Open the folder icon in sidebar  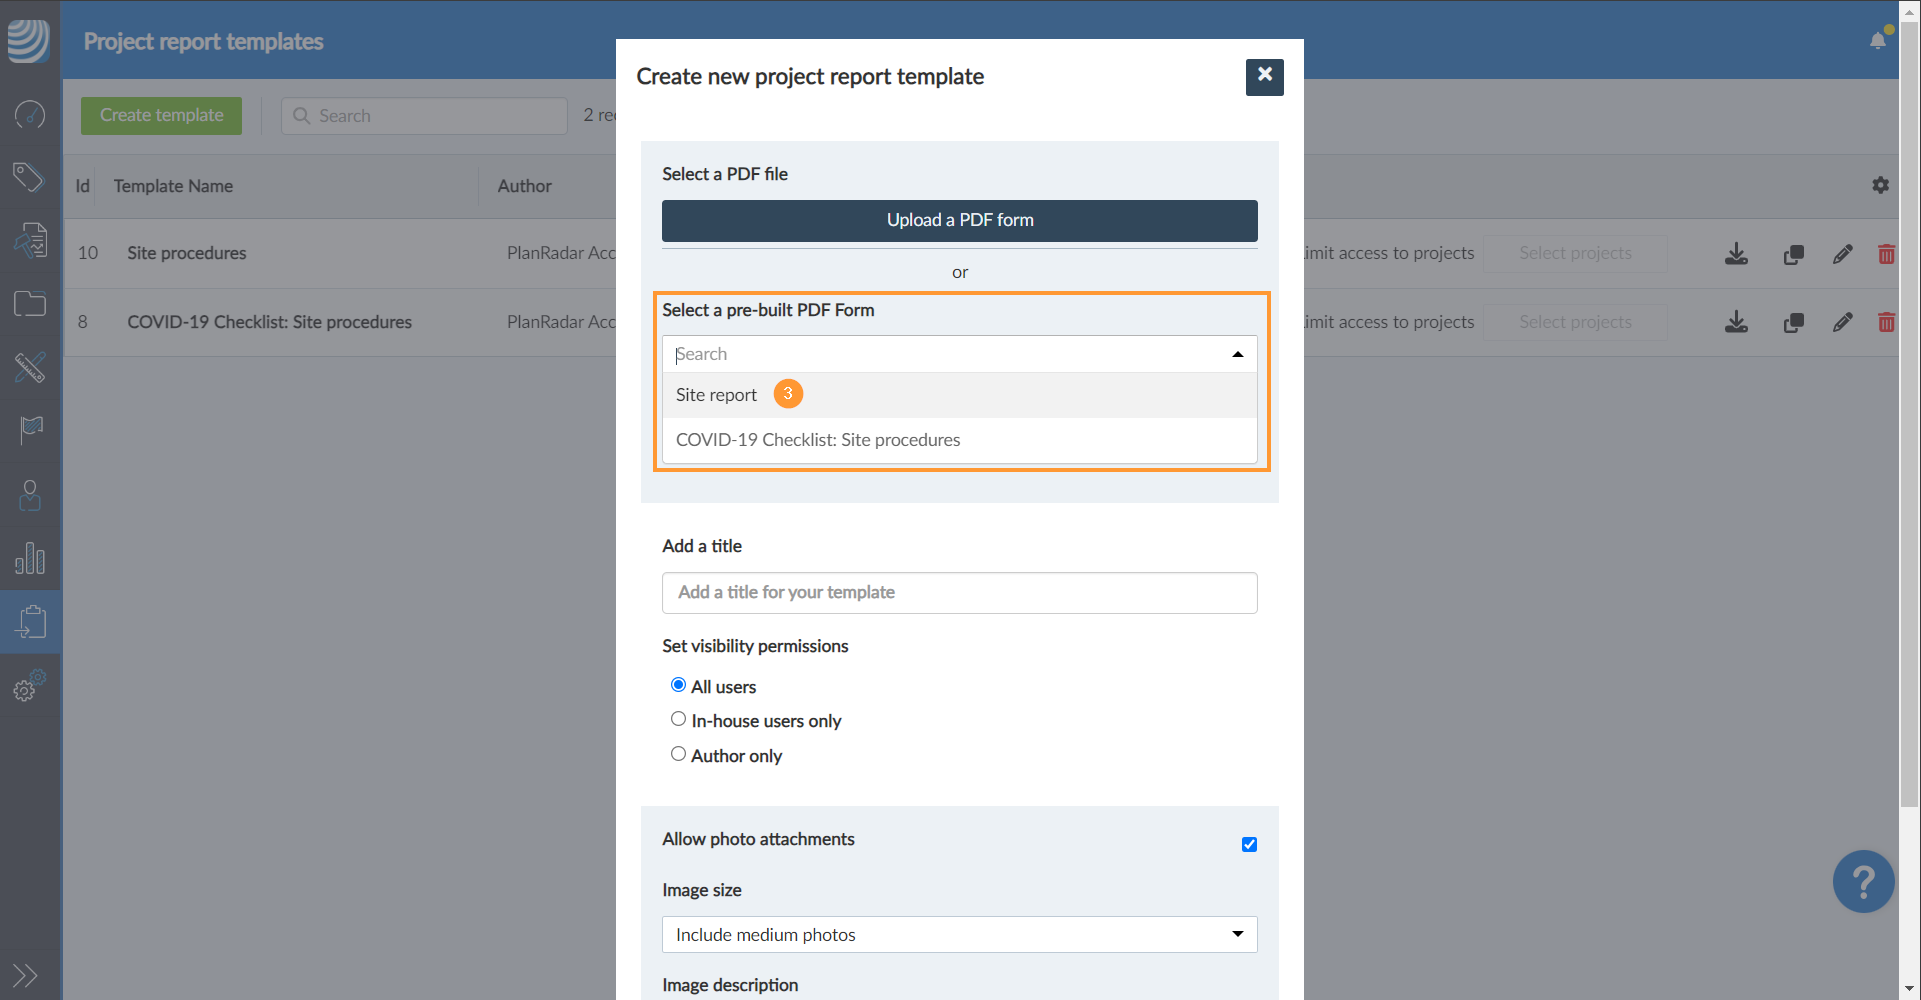click(x=30, y=304)
